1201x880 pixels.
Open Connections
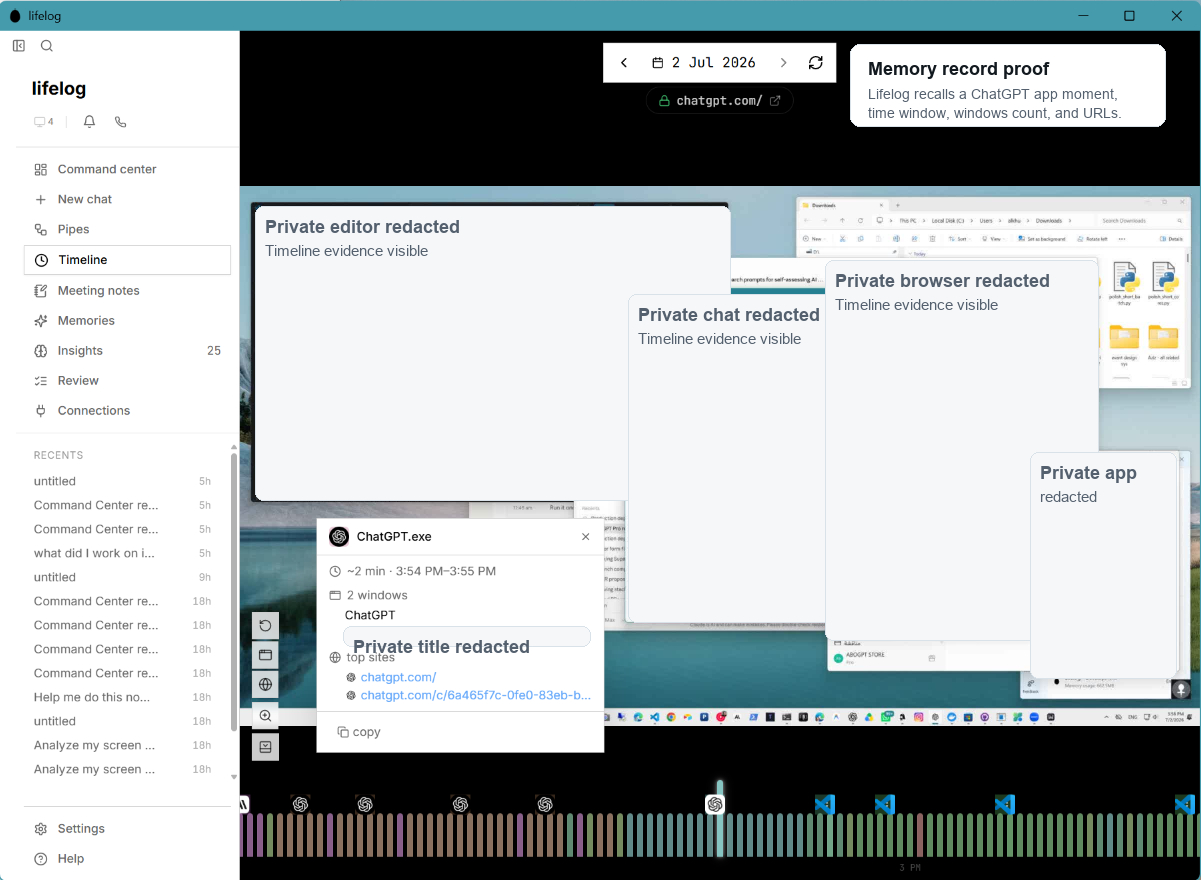click(127, 410)
